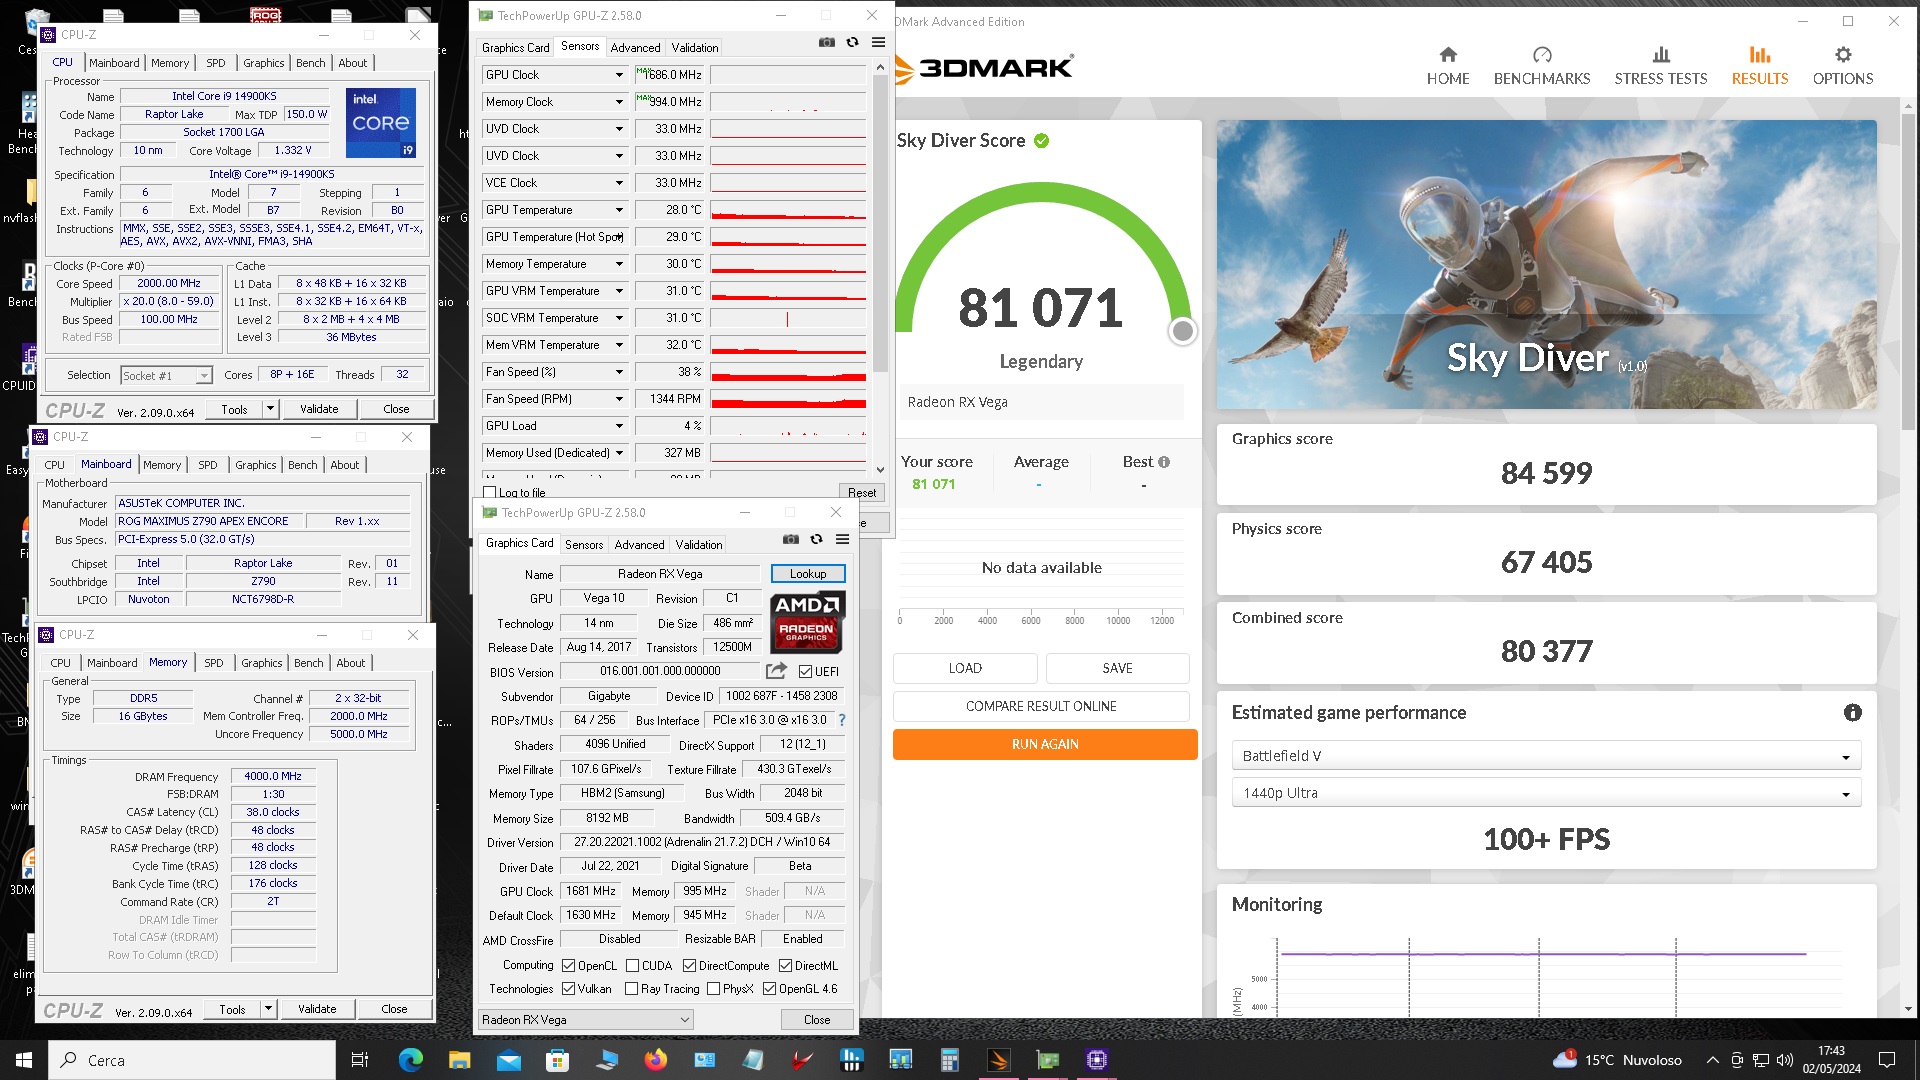This screenshot has width=1920, height=1080.
Task: Refresh readings in GPU-Z Sensors window
Action: (852, 42)
